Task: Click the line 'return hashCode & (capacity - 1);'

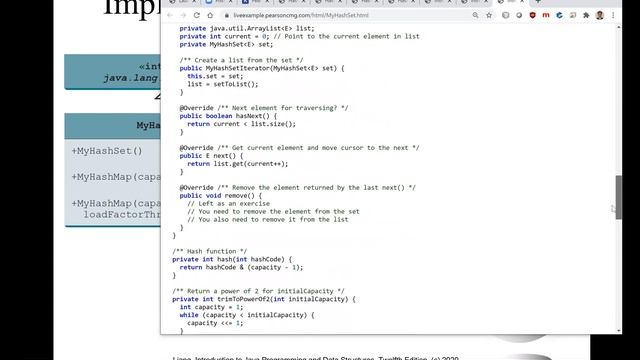Action: coord(242,267)
